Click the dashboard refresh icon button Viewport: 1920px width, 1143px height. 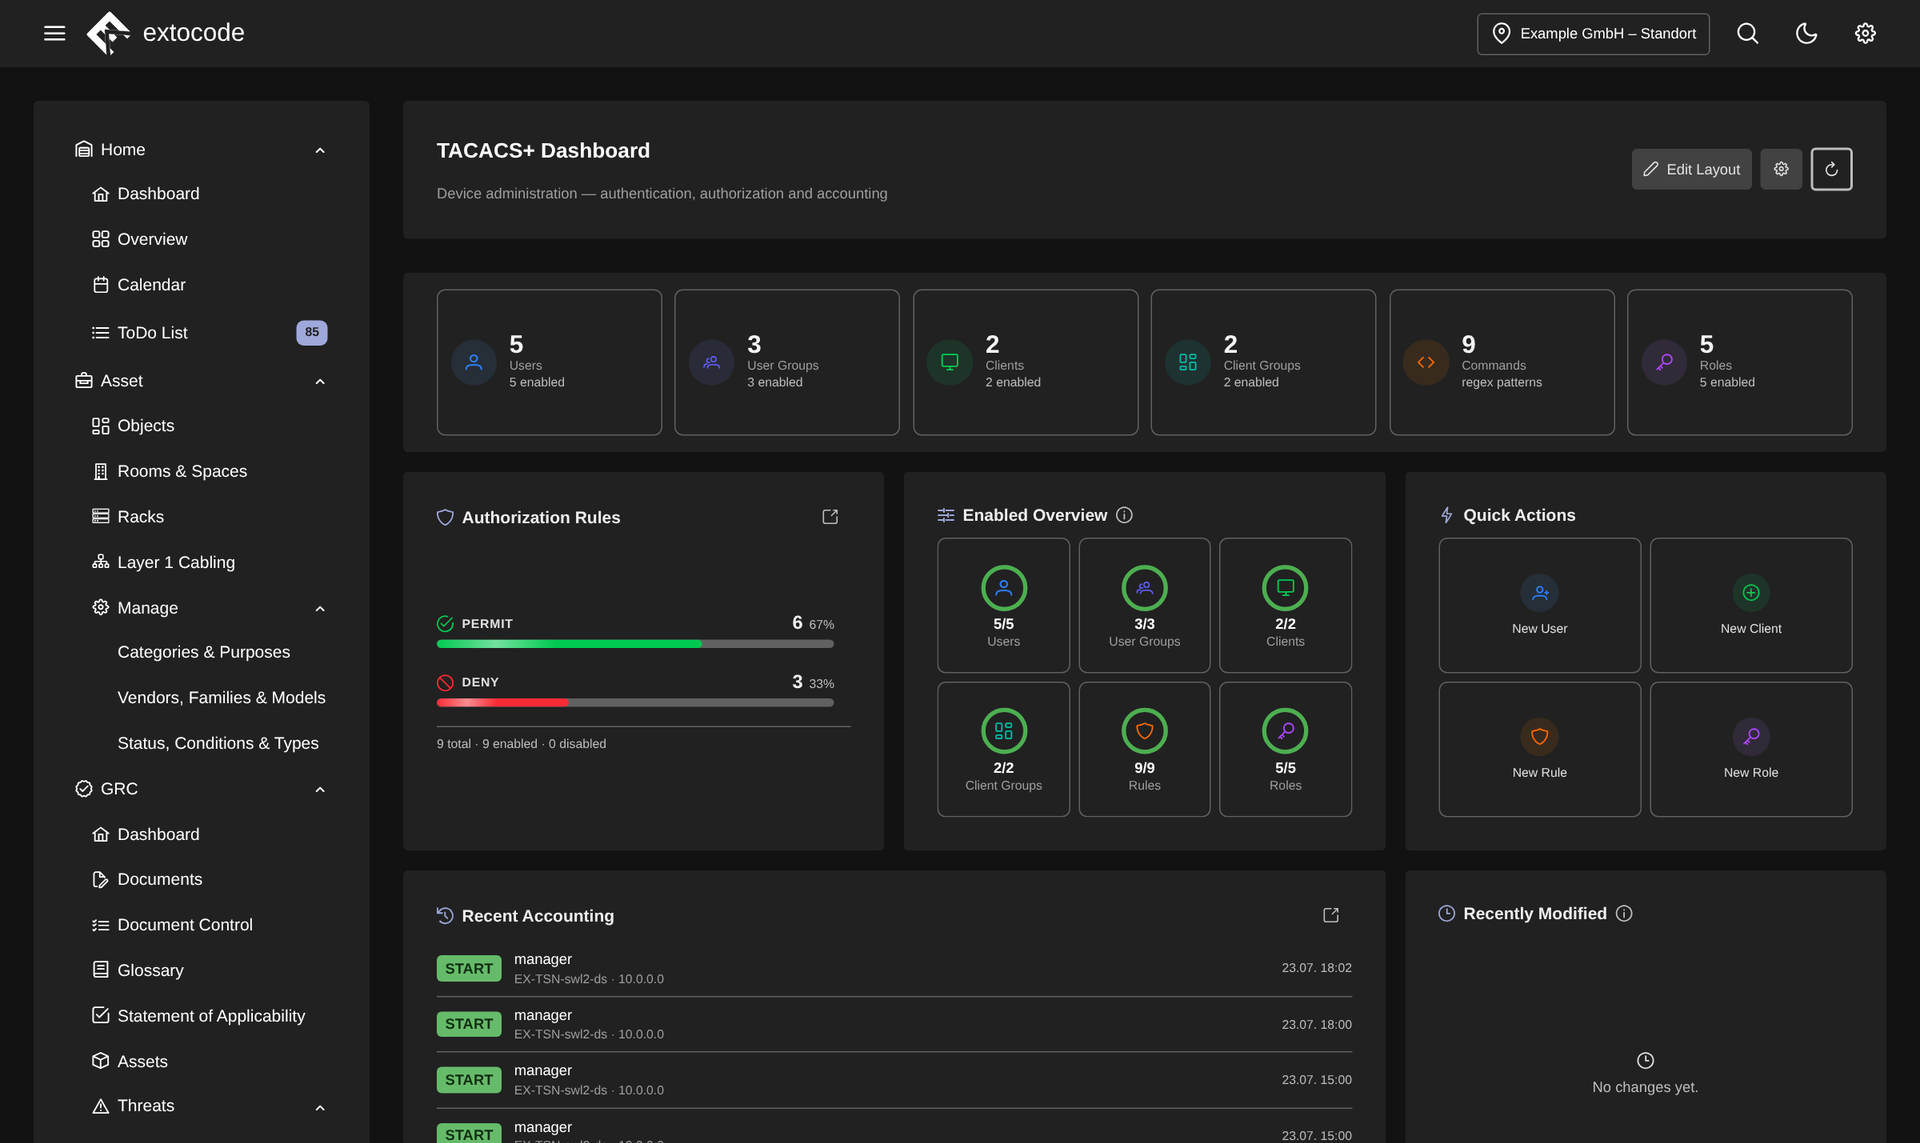point(1831,169)
